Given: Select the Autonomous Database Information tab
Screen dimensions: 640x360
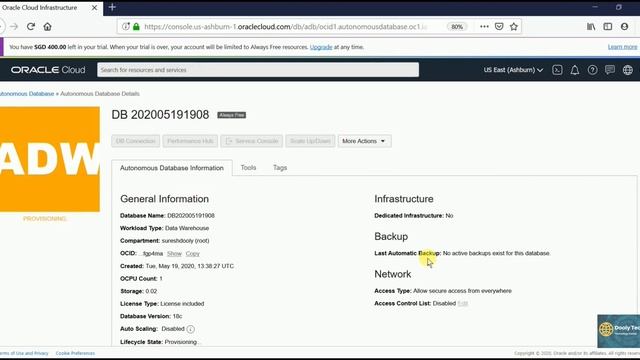Looking at the screenshot, I should [x=172, y=168].
